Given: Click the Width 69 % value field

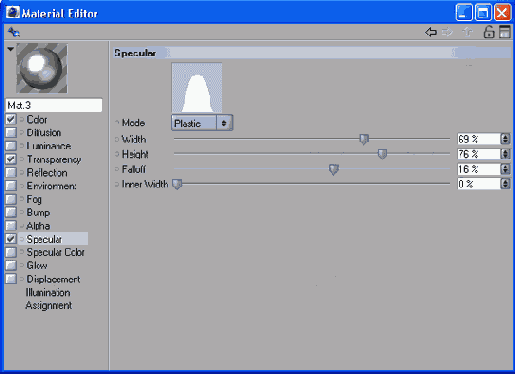Looking at the screenshot, I should point(479,139).
